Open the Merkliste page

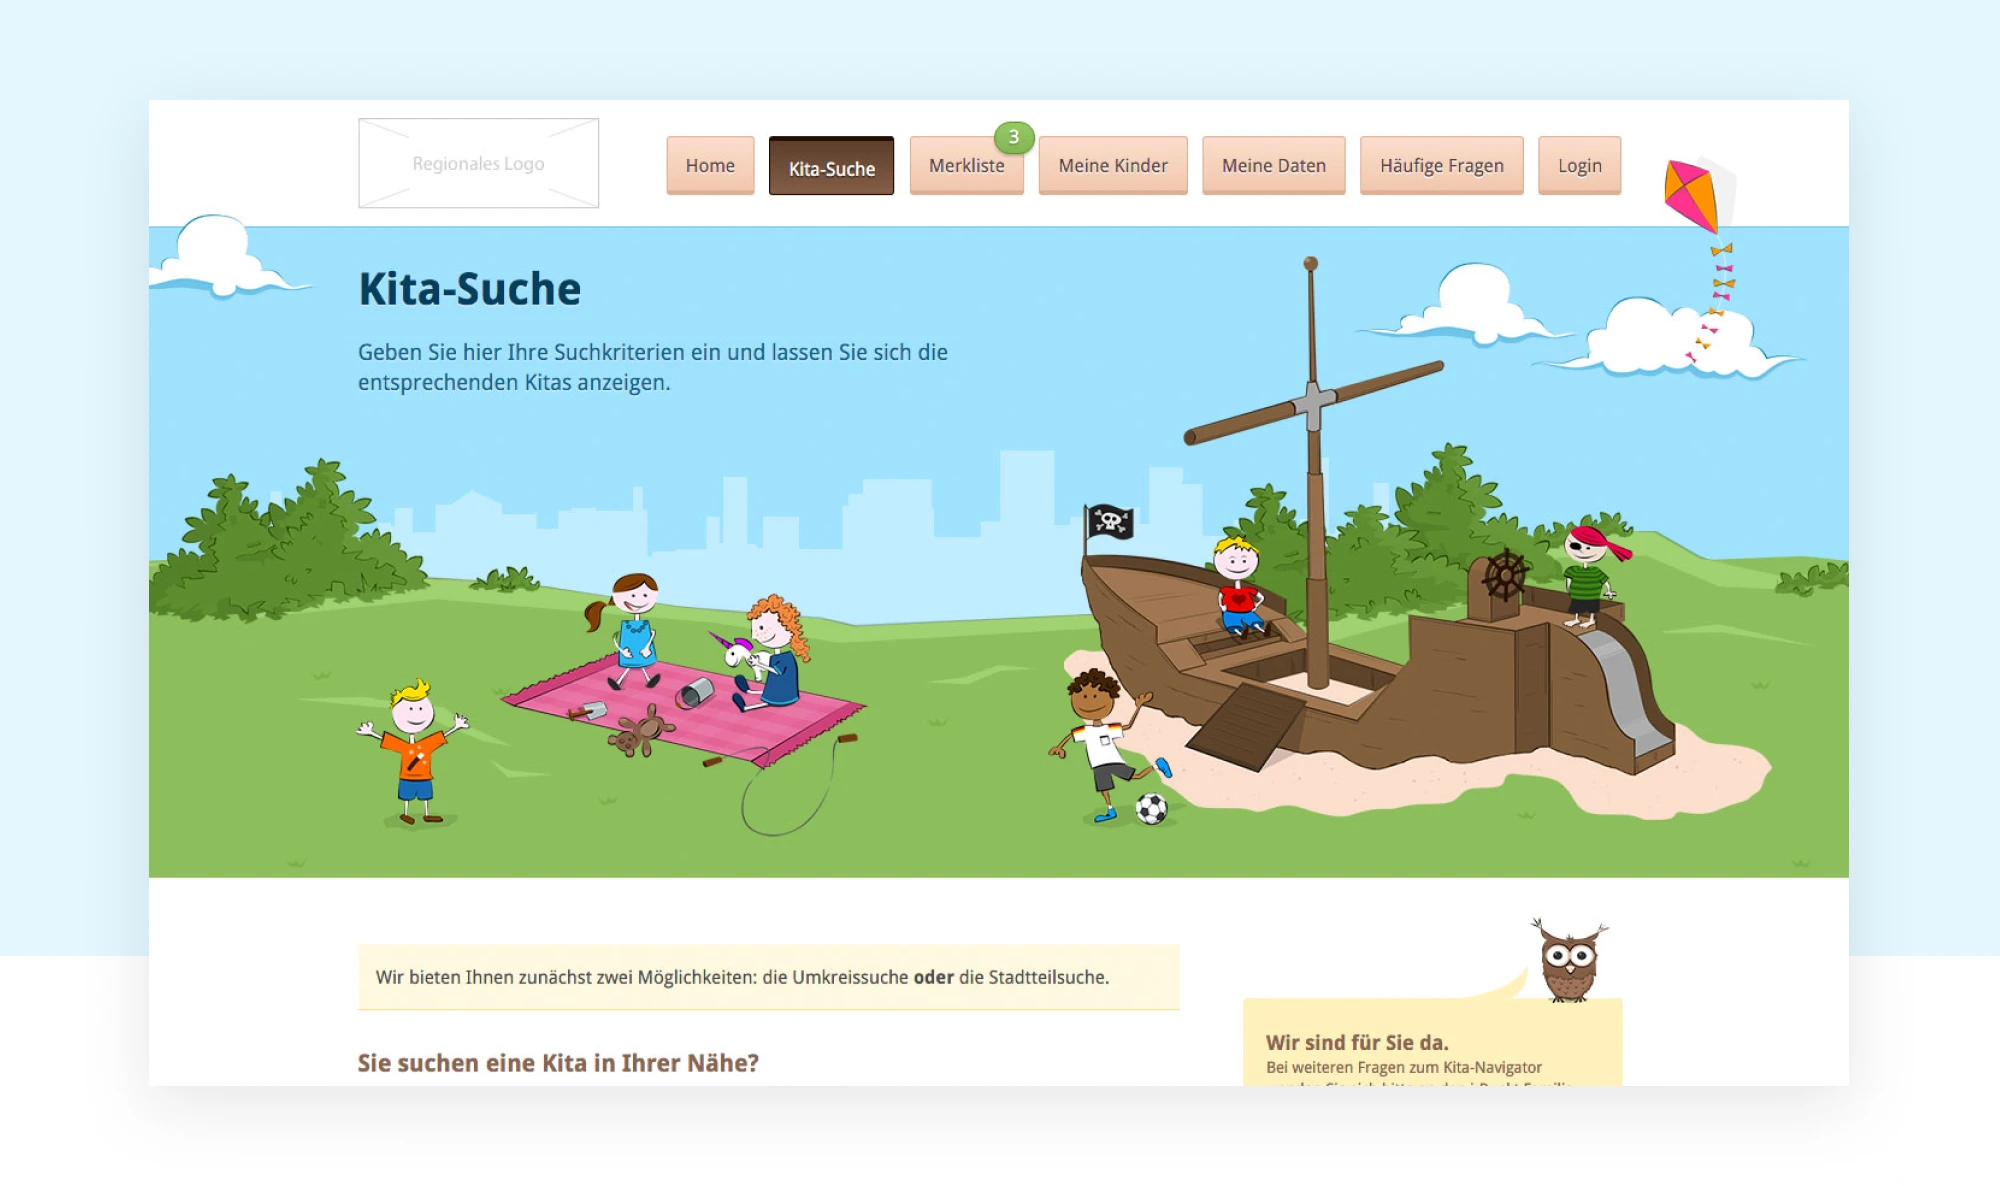click(966, 167)
